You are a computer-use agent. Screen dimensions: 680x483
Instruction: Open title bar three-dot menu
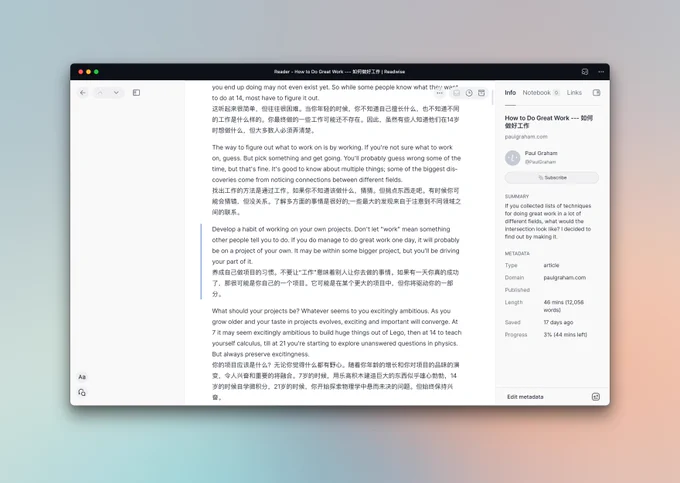tap(601, 72)
